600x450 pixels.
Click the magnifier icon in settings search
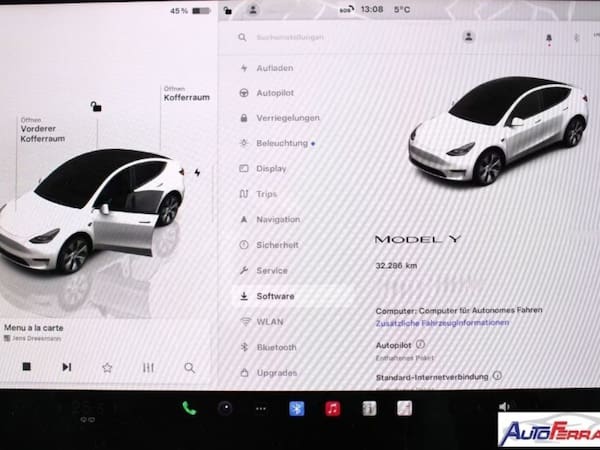coord(242,37)
